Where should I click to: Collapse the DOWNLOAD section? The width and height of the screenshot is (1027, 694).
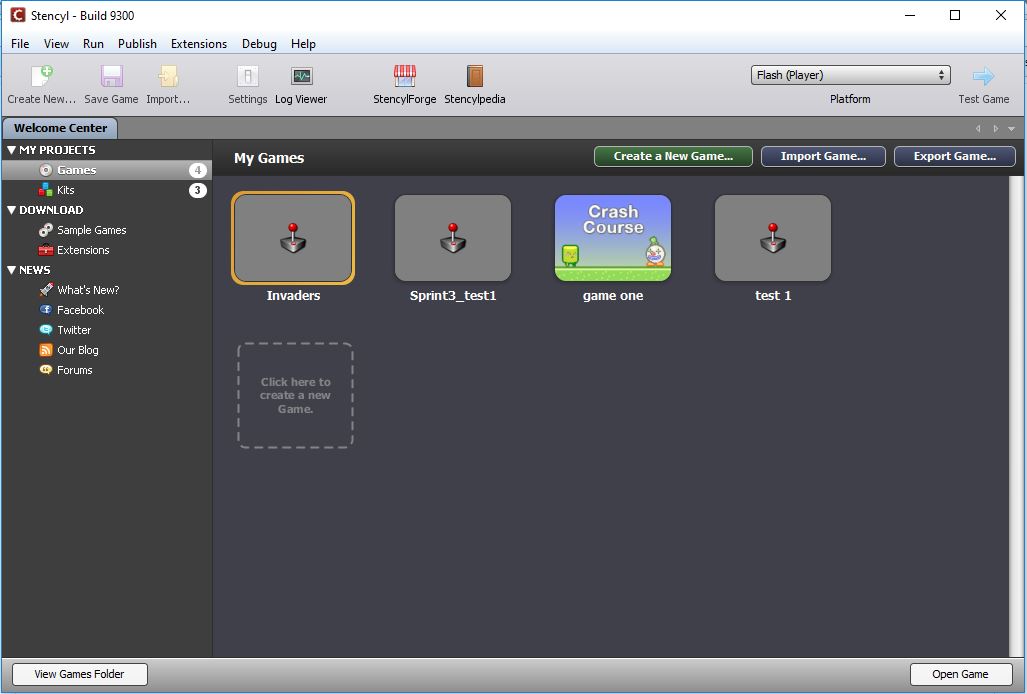coord(11,210)
